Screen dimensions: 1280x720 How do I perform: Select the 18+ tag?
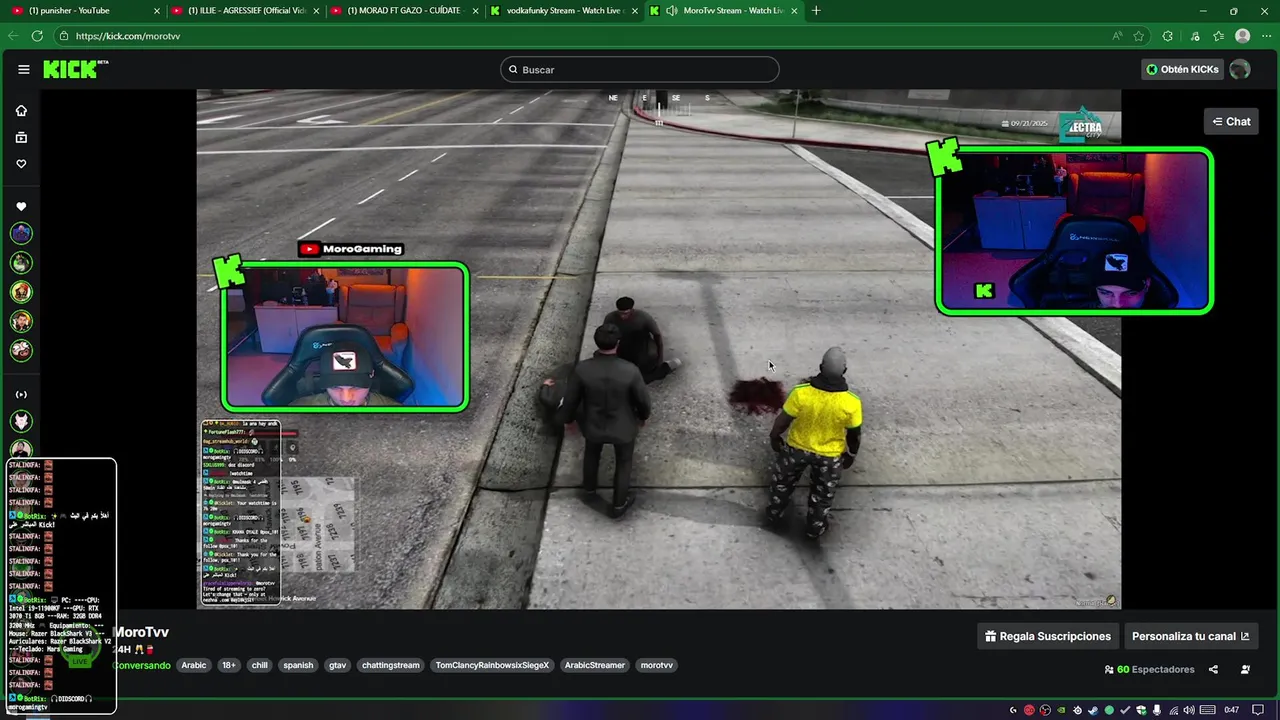(x=229, y=665)
